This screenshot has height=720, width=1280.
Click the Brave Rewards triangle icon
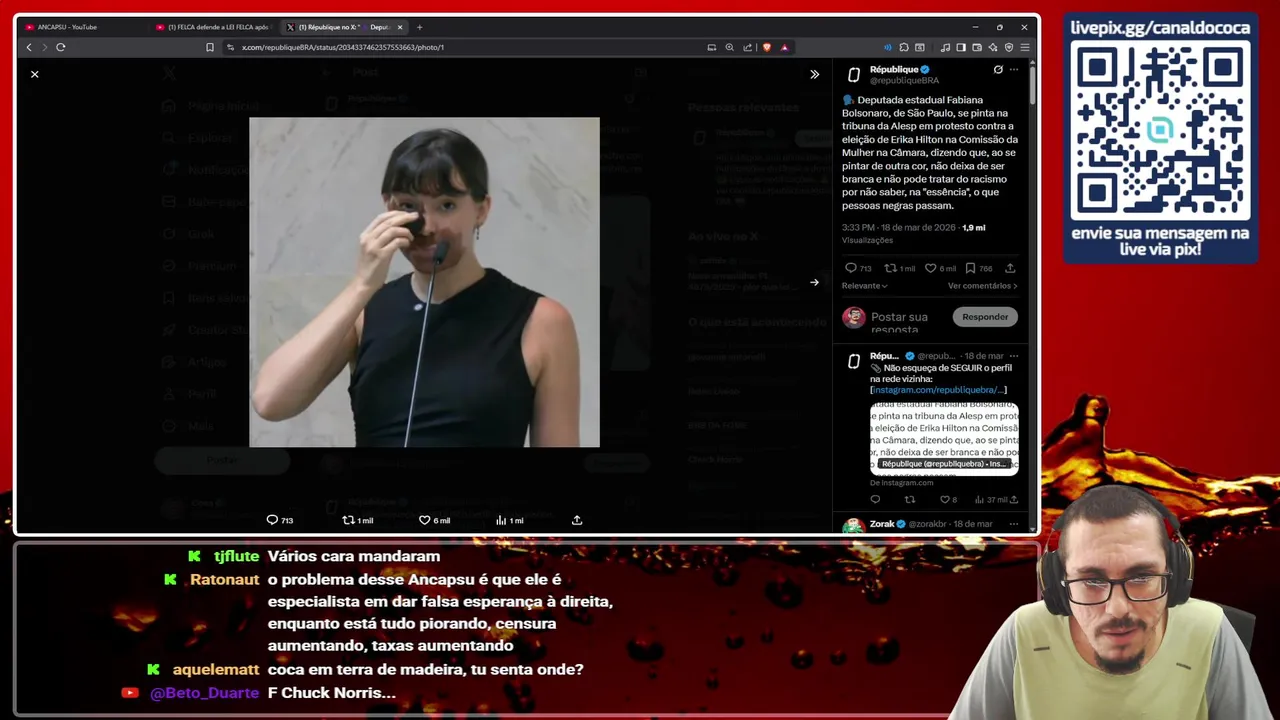click(784, 47)
